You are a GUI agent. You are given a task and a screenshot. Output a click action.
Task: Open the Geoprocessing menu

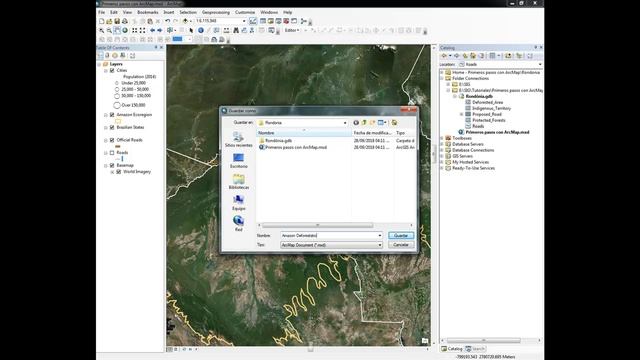click(x=216, y=13)
